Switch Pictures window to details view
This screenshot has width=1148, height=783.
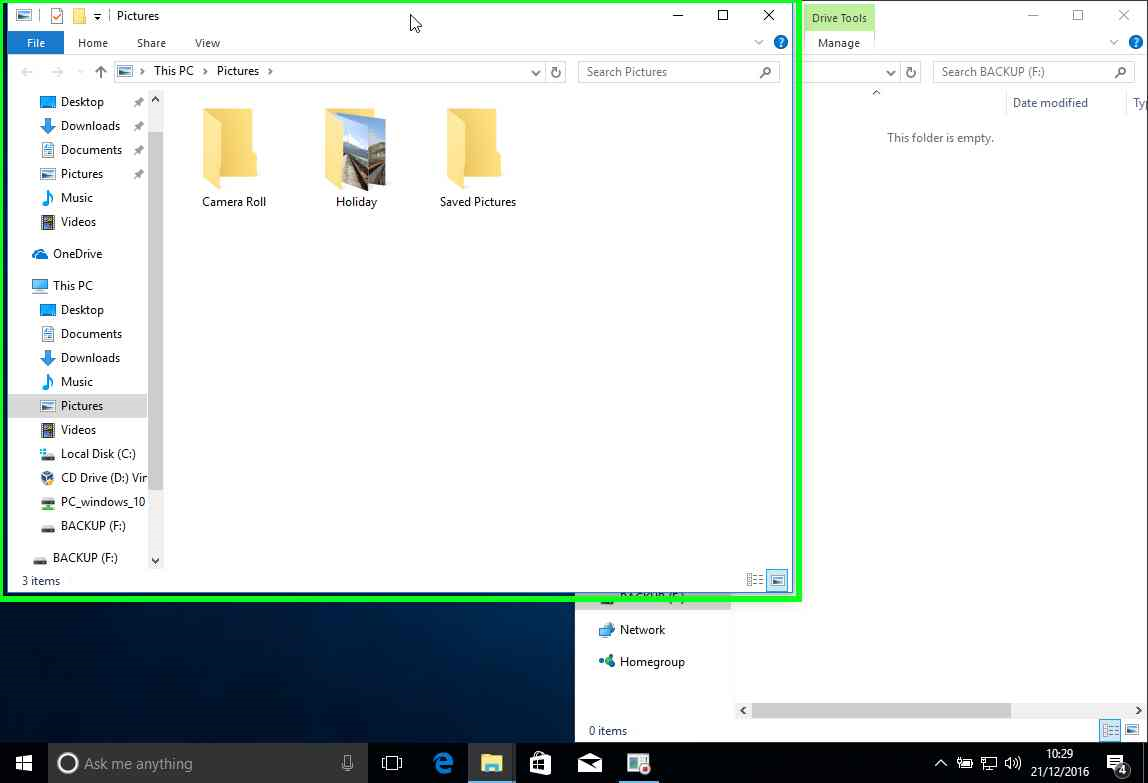click(754, 580)
